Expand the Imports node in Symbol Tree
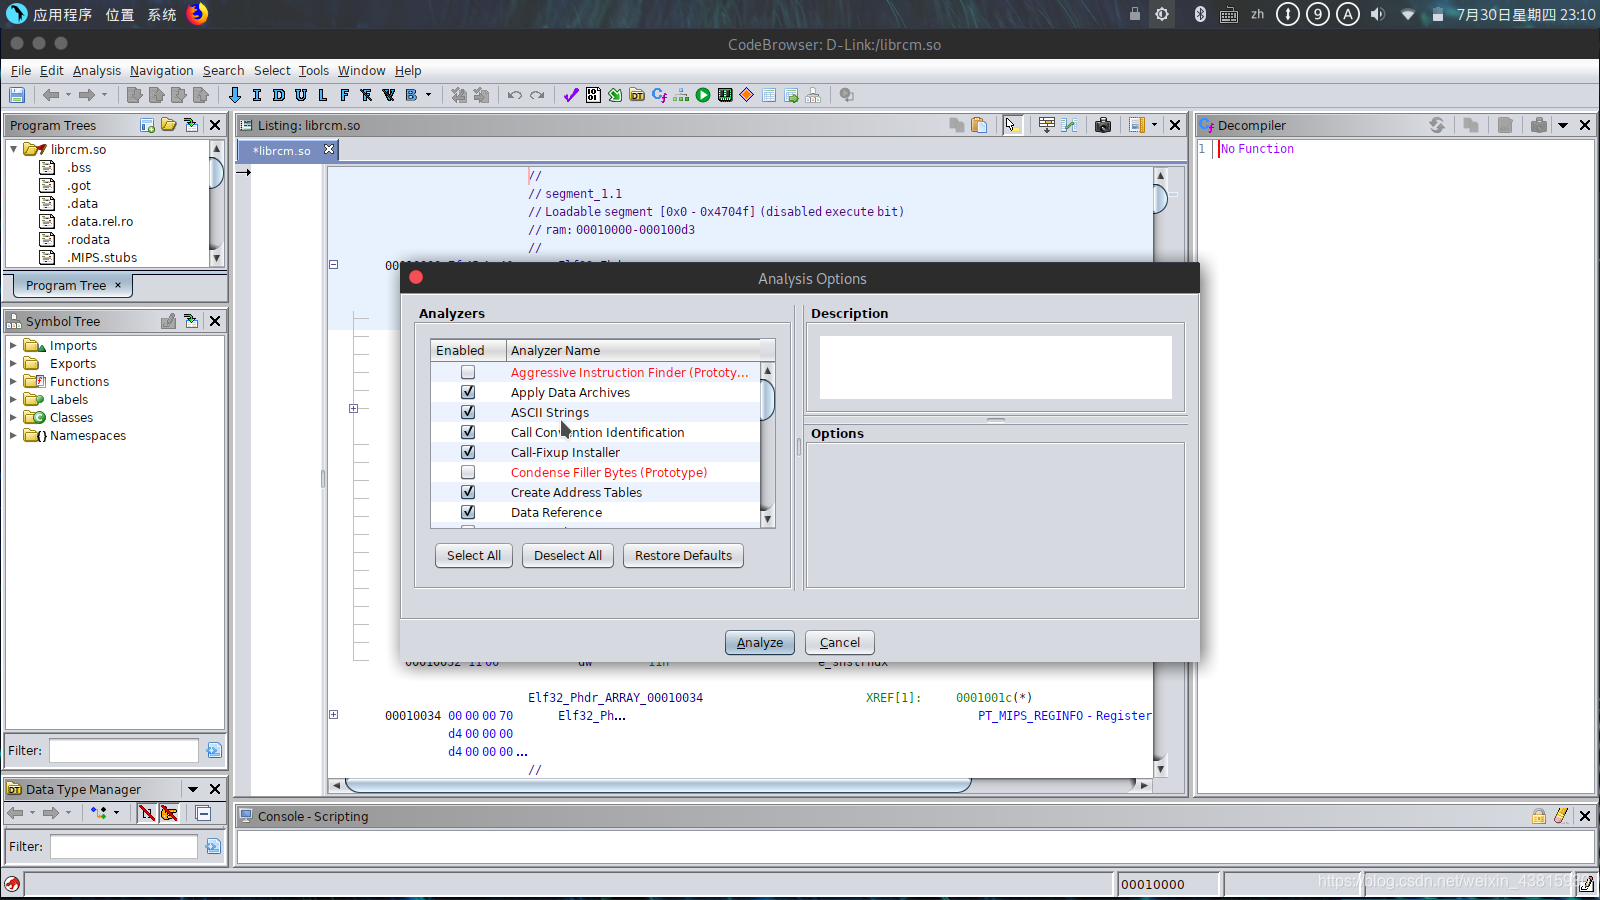Screen dimensions: 1600x900 coord(13,346)
